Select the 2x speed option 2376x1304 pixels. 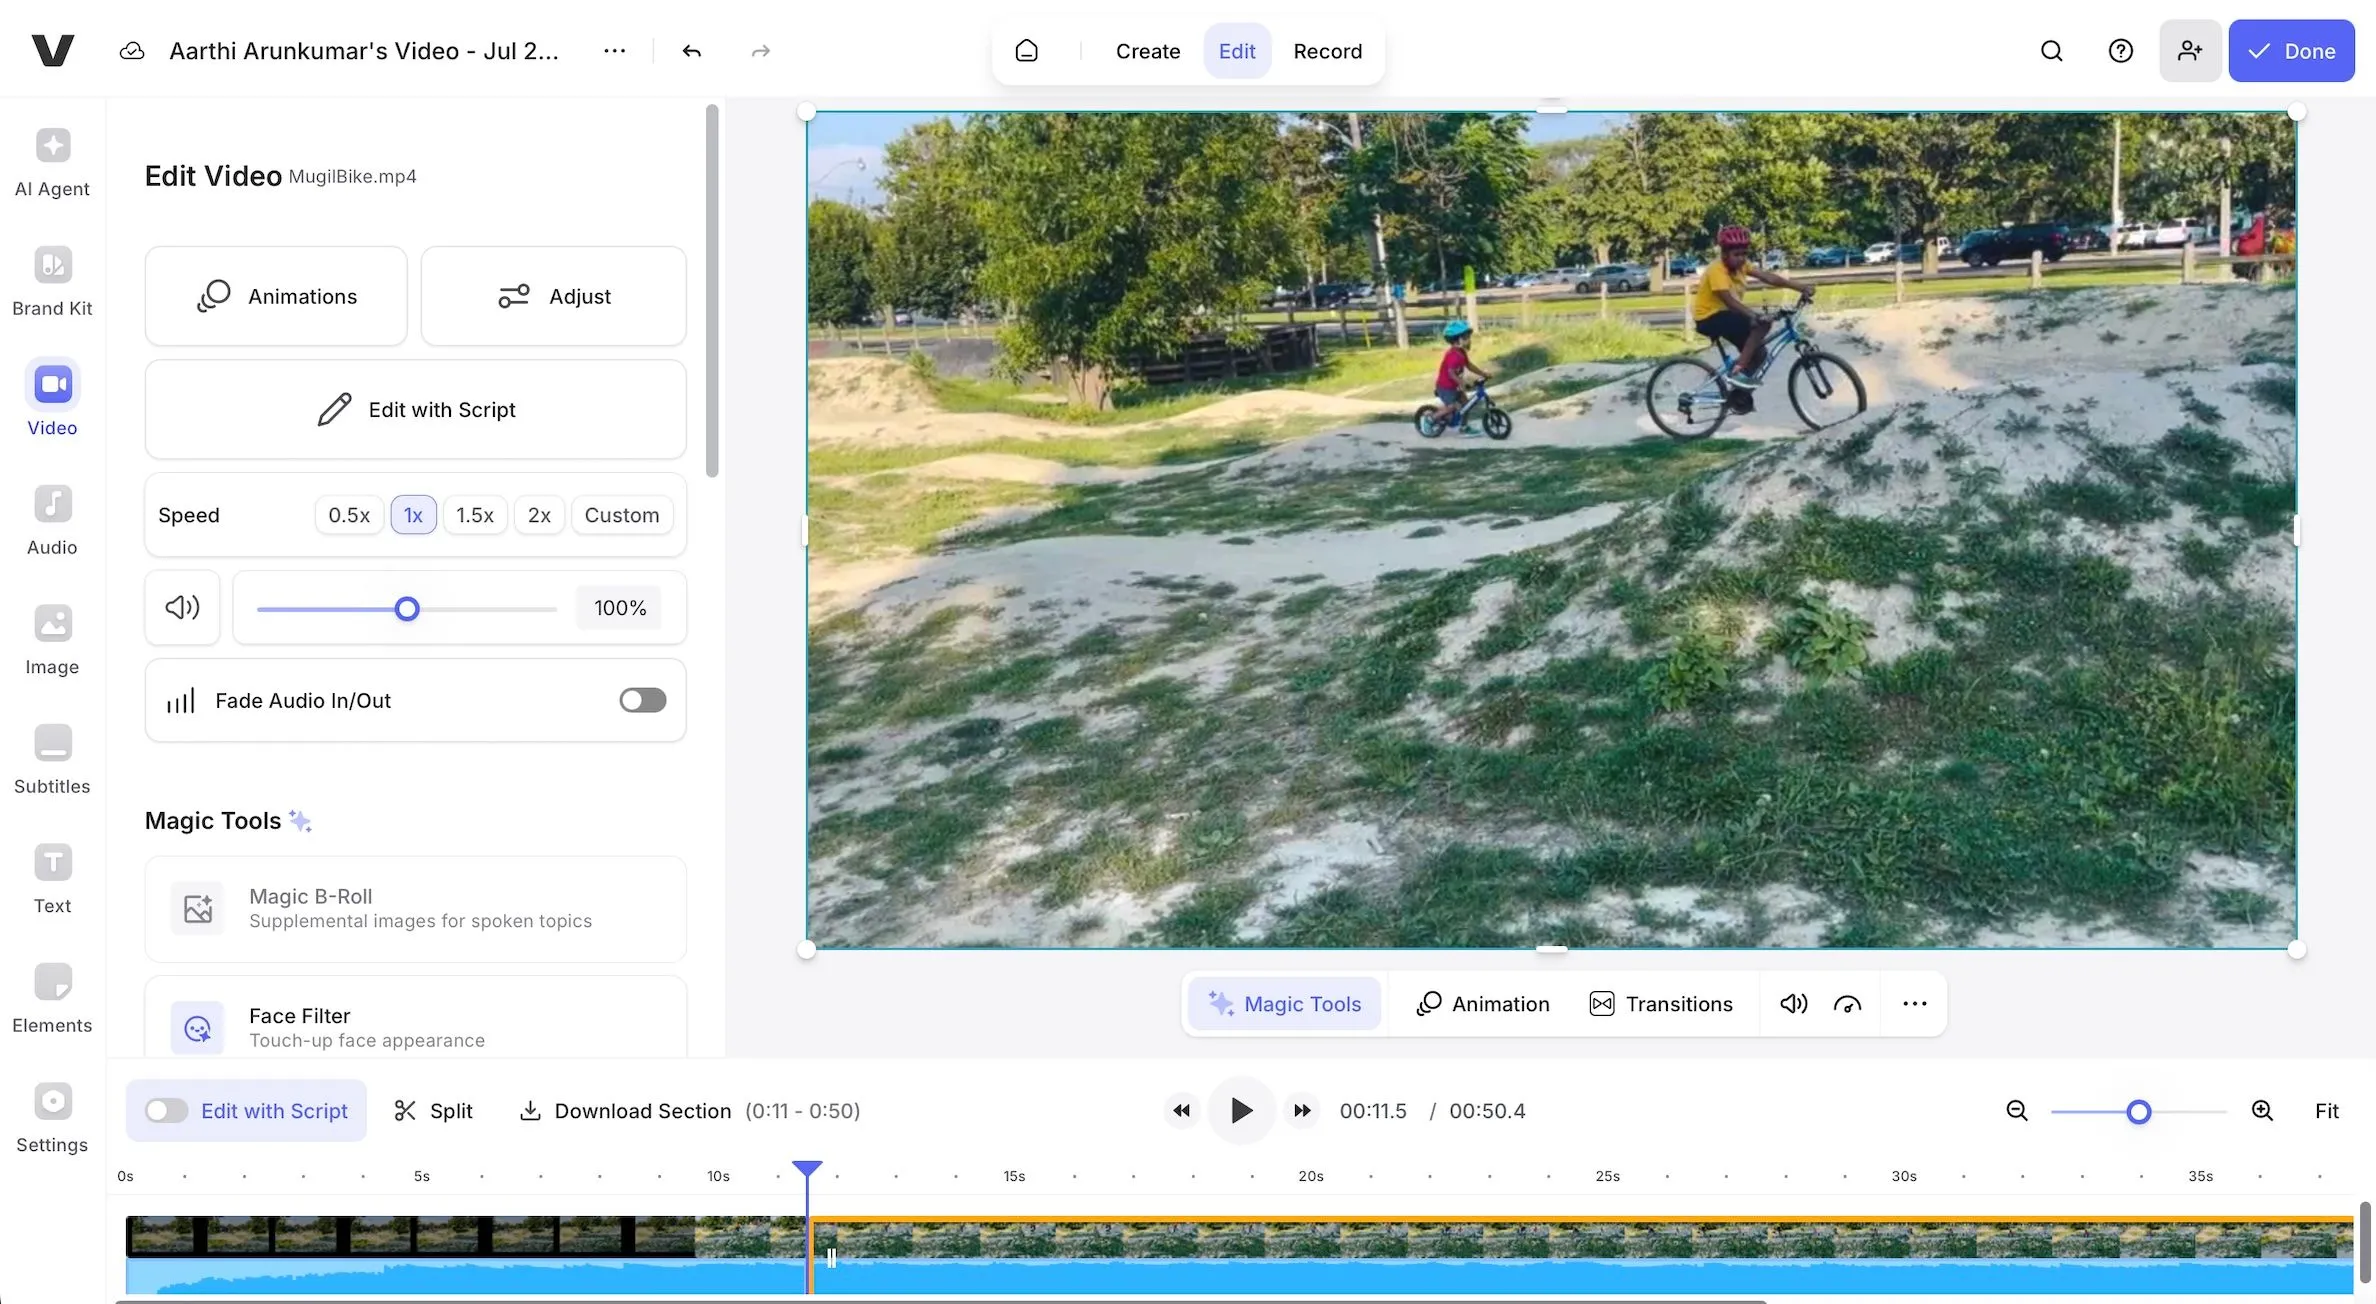point(539,514)
